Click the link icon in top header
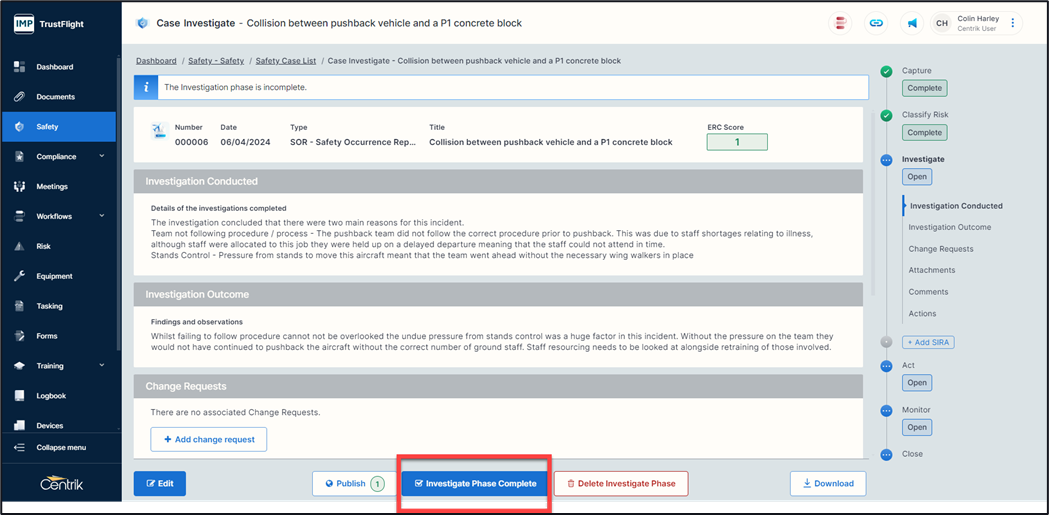Image resolution: width=1049 pixels, height=515 pixels. click(876, 23)
